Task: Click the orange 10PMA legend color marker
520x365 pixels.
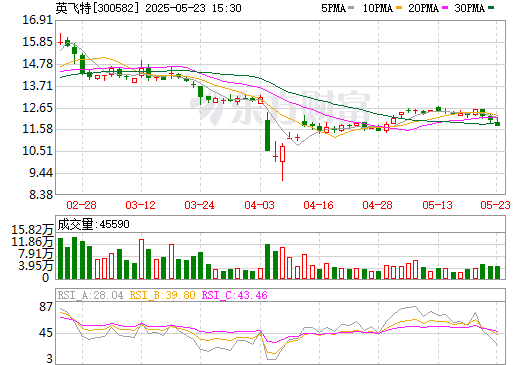Action: pos(399,8)
